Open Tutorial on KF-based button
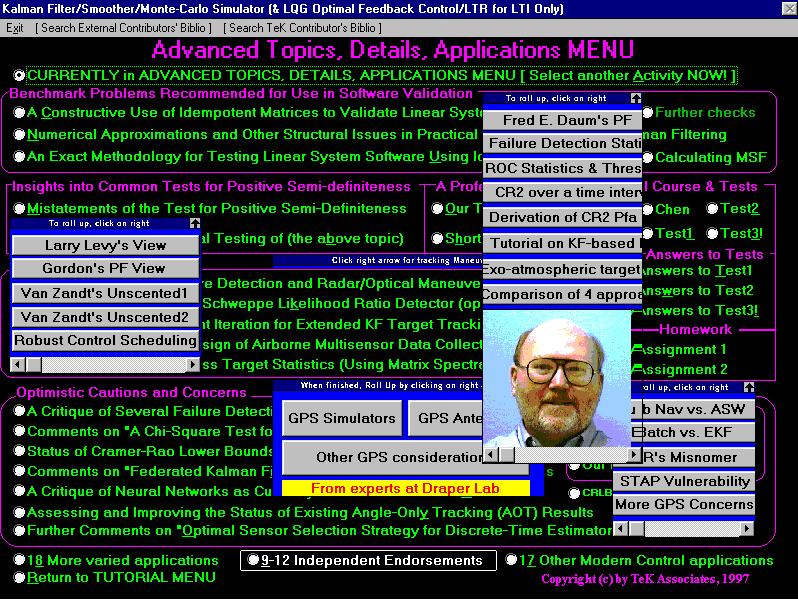 [562, 243]
